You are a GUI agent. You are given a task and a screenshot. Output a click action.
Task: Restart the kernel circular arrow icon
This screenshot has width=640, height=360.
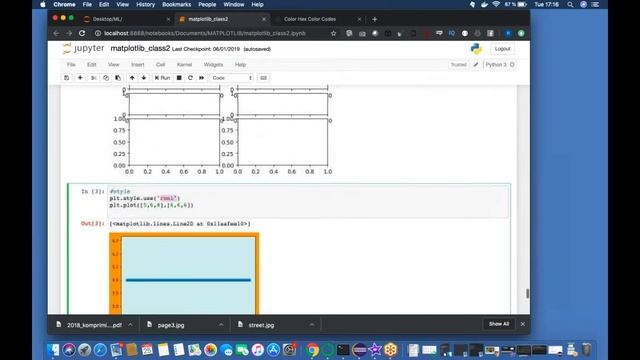click(190, 78)
